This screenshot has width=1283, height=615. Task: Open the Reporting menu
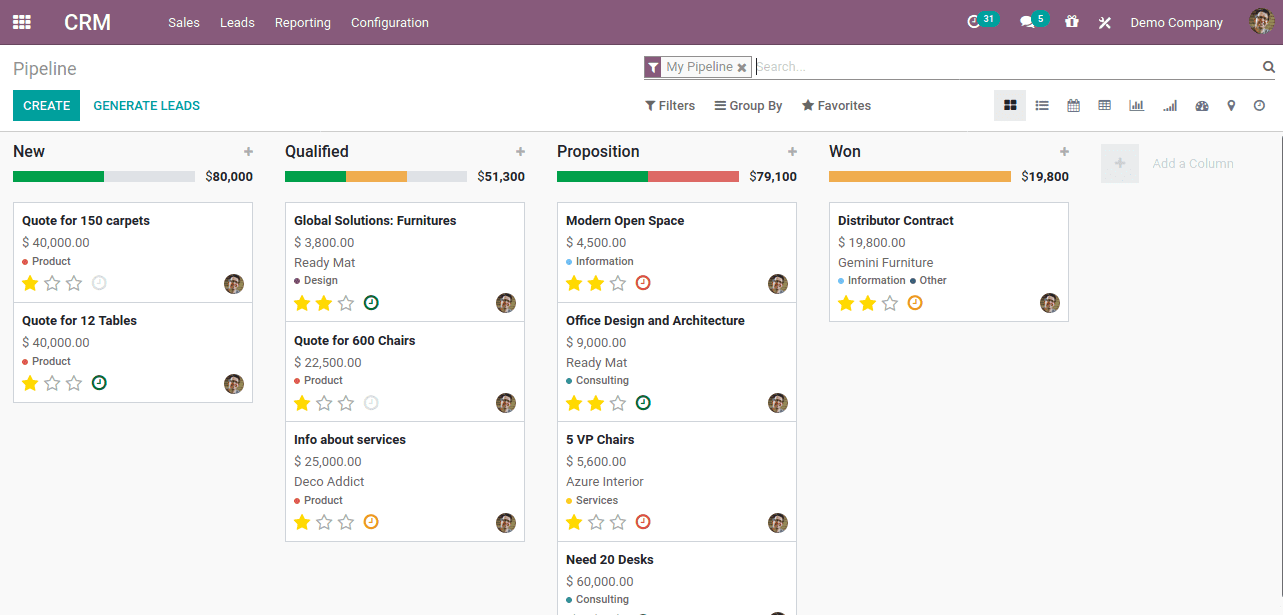pyautogui.click(x=303, y=22)
